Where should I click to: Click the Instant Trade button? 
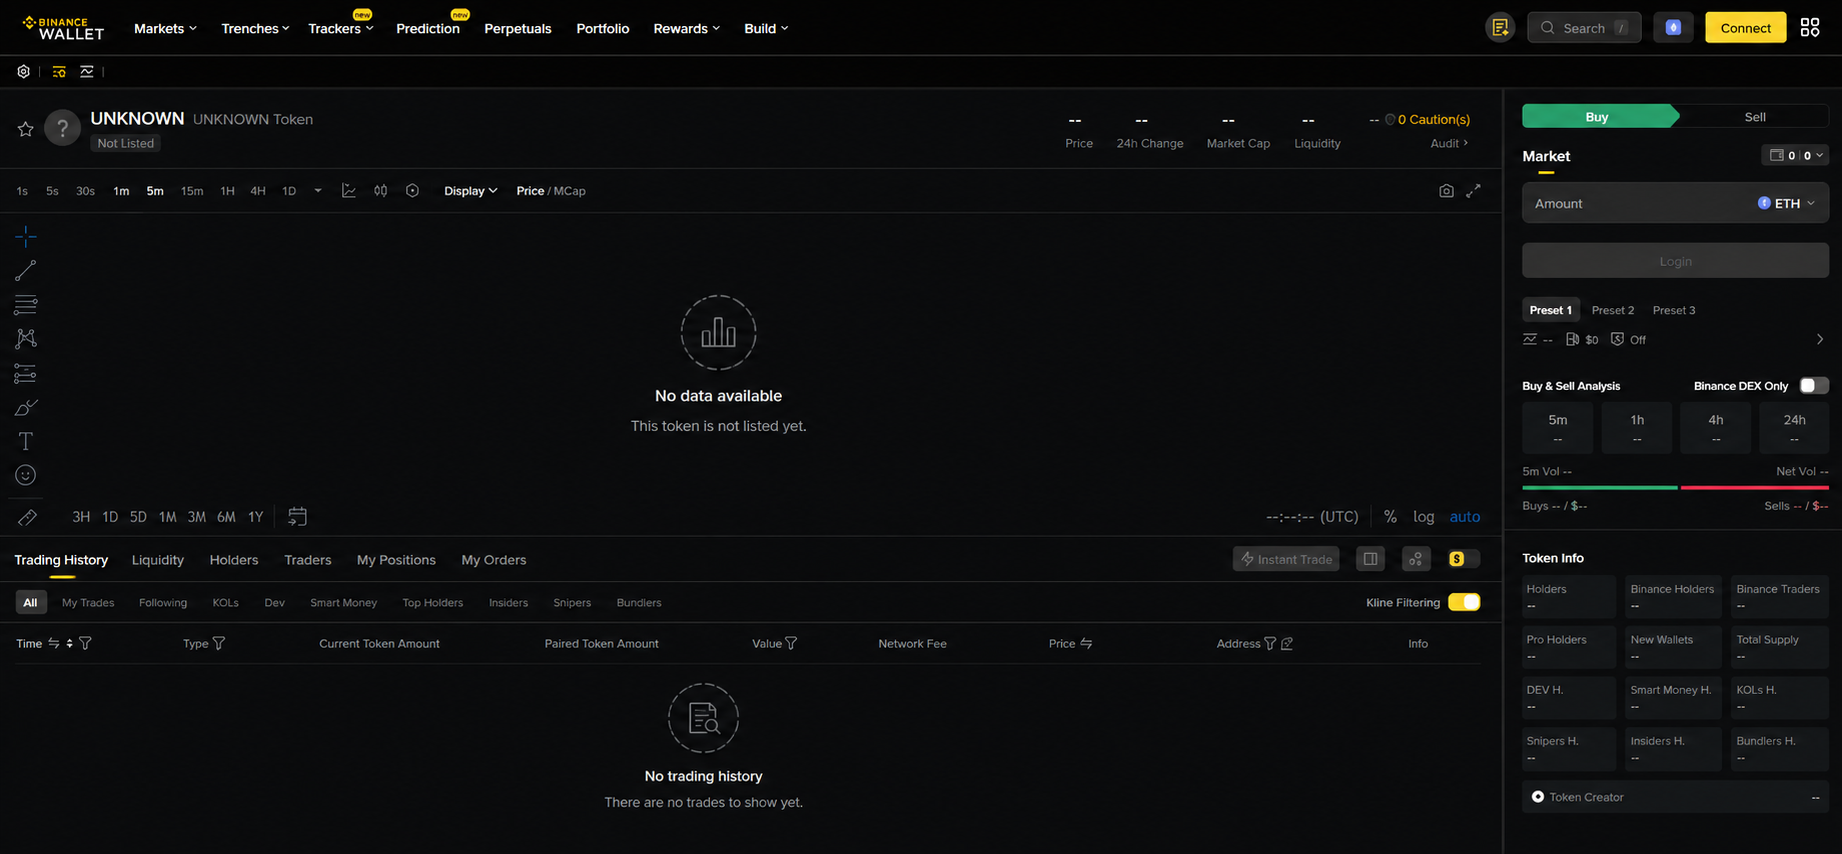pyautogui.click(x=1286, y=559)
